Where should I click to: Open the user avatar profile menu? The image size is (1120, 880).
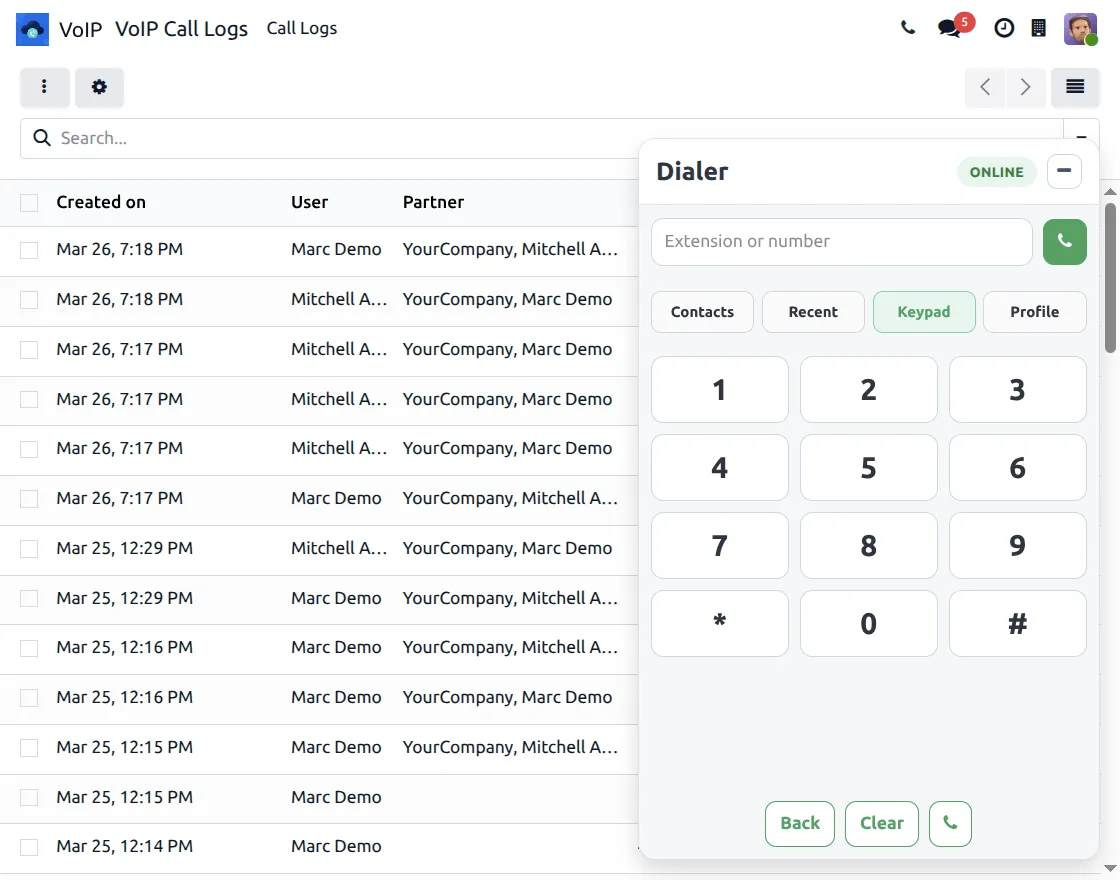1081,28
